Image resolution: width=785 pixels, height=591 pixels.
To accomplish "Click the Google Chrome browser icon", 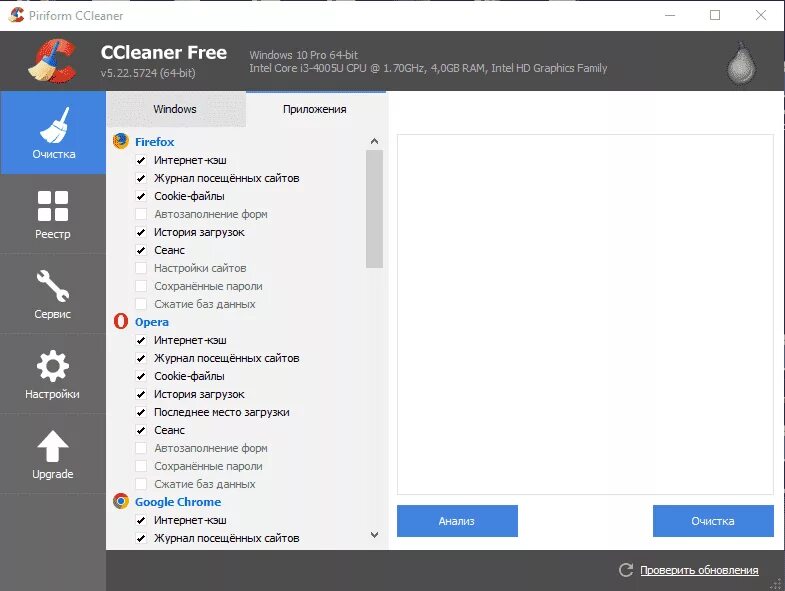I will [x=121, y=501].
